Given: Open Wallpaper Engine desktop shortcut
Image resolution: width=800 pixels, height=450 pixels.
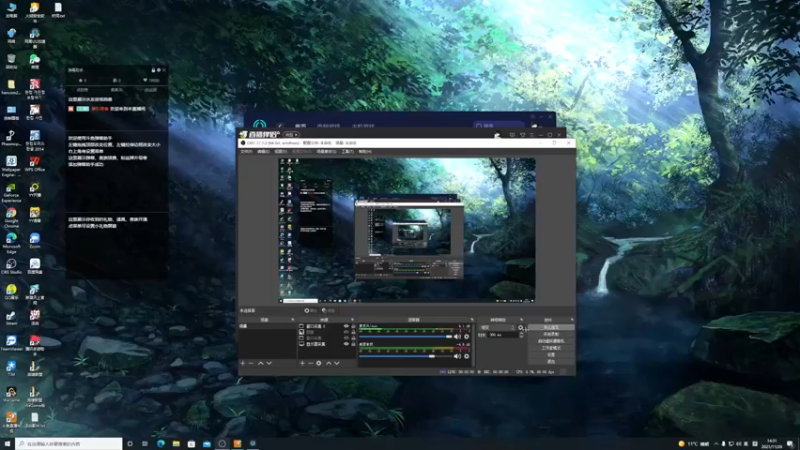Looking at the screenshot, I should click(11, 165).
